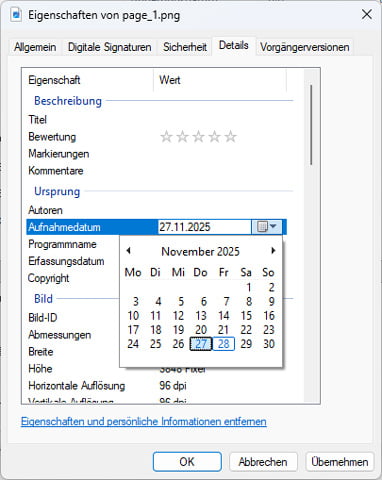This screenshot has width=382, height=480.
Task: Set rating to one star
Action: pos(166,137)
